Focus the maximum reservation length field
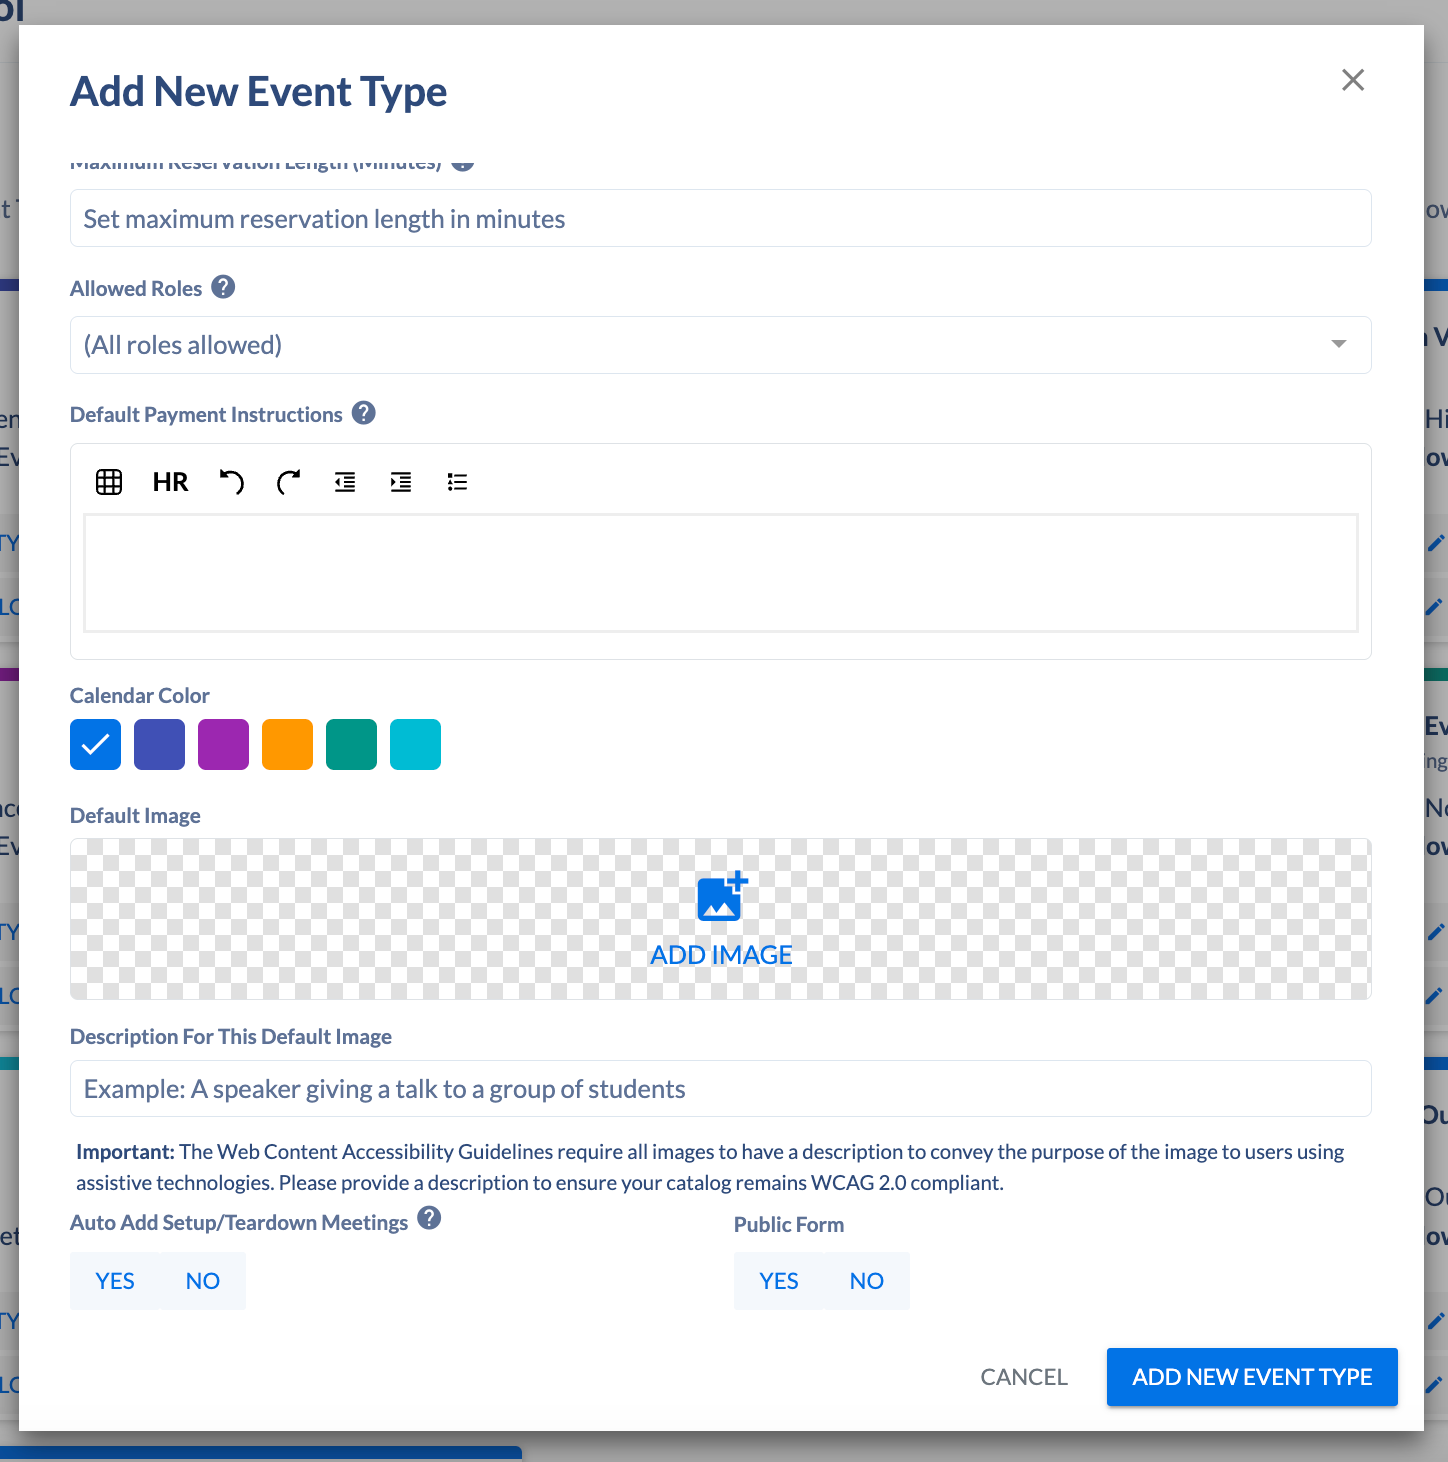Screen dimensions: 1448x1462 pos(720,218)
